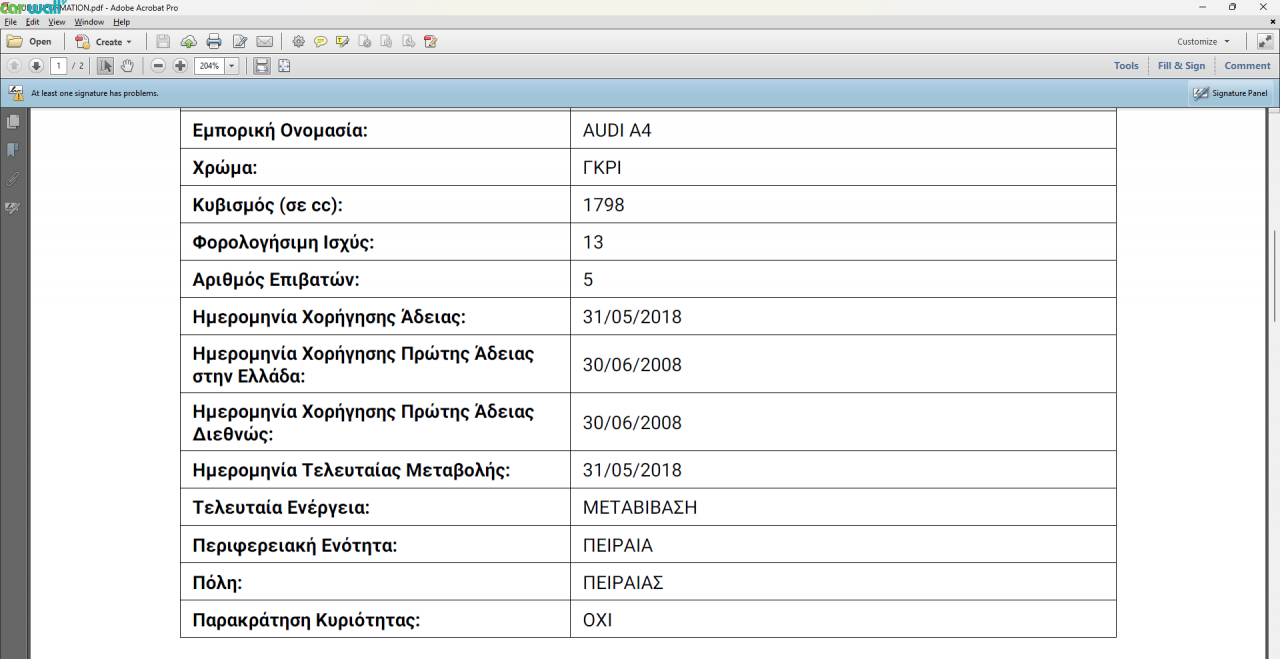Image resolution: width=1280 pixels, height=659 pixels.
Task: Click the Zoom Out minus button
Action: (158, 66)
